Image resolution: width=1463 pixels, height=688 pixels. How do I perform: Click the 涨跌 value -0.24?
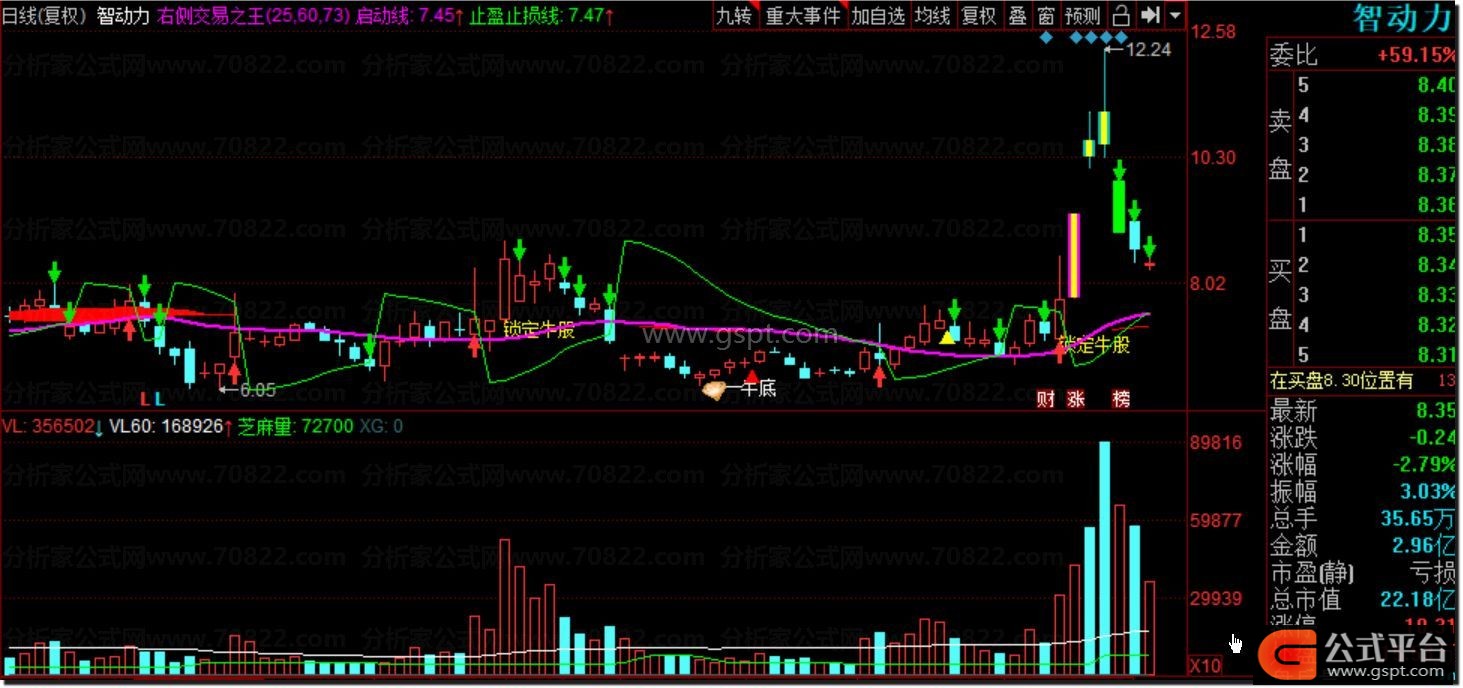1432,438
